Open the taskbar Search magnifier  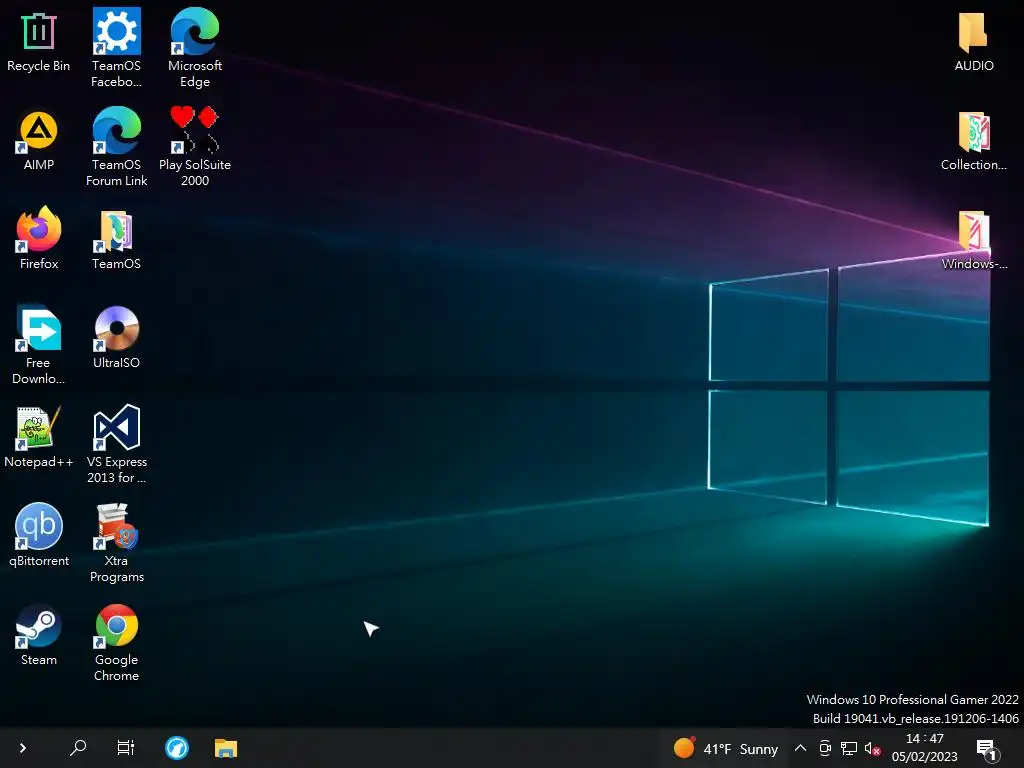tap(78, 748)
